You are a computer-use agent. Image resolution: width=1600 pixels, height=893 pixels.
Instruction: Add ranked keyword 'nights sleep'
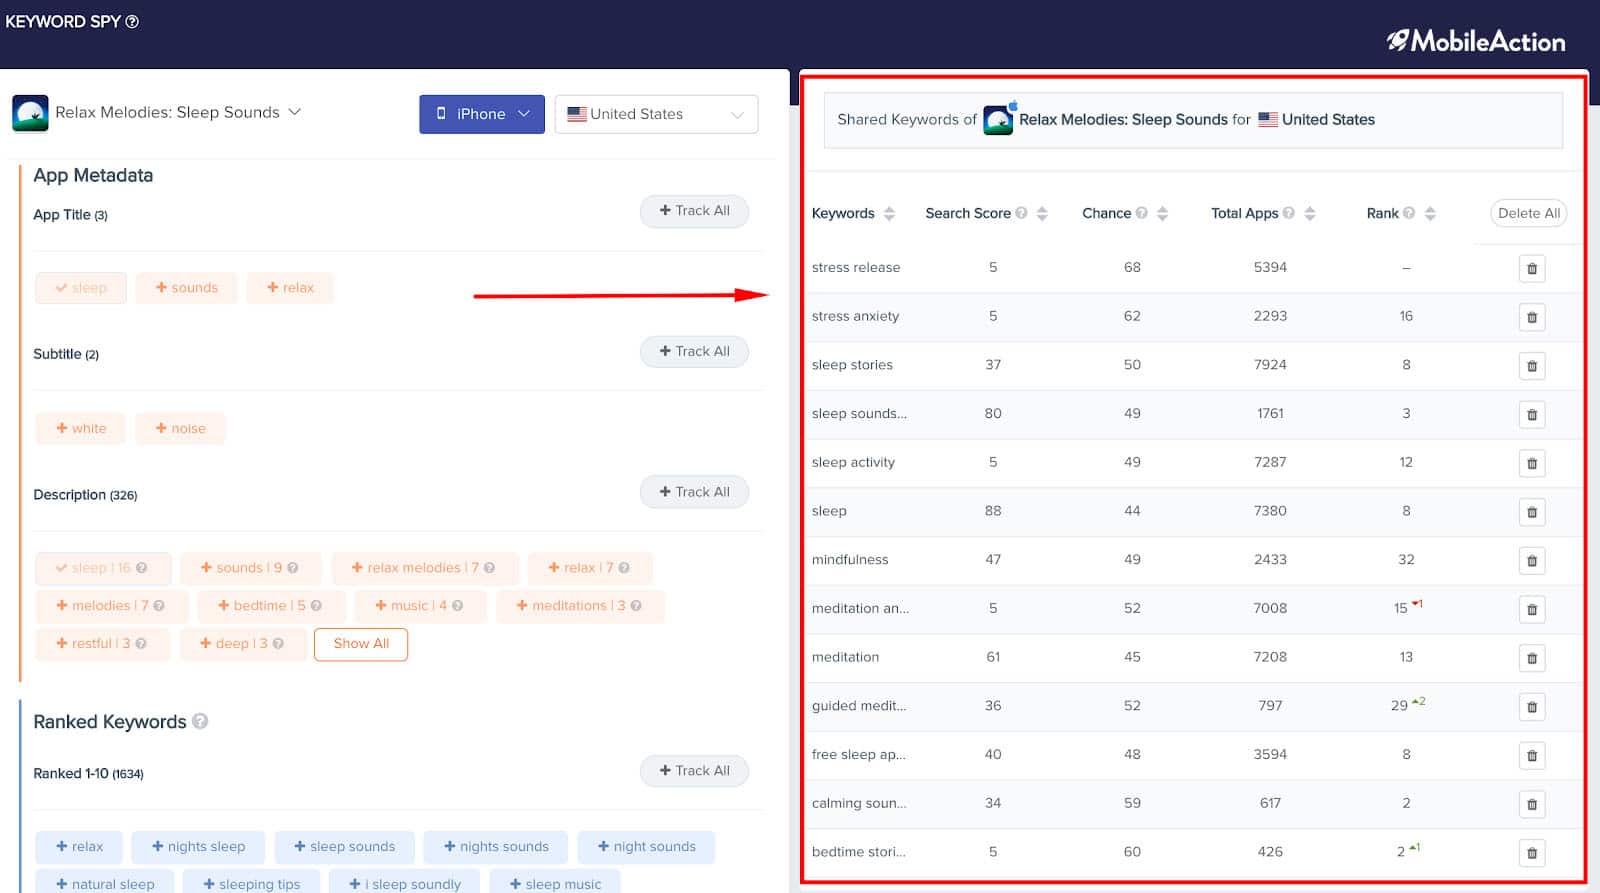tap(198, 847)
